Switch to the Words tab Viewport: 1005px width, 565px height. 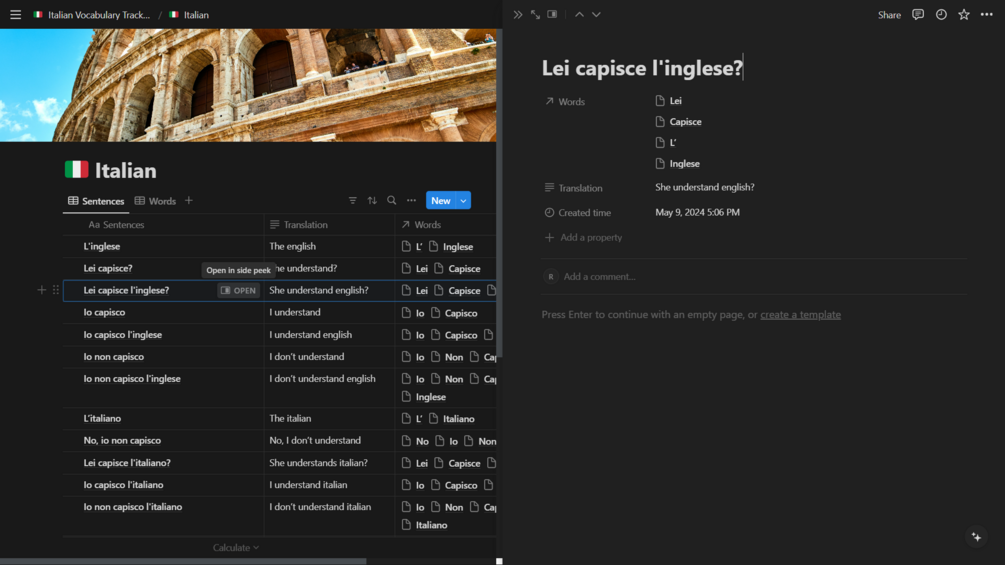coord(155,201)
